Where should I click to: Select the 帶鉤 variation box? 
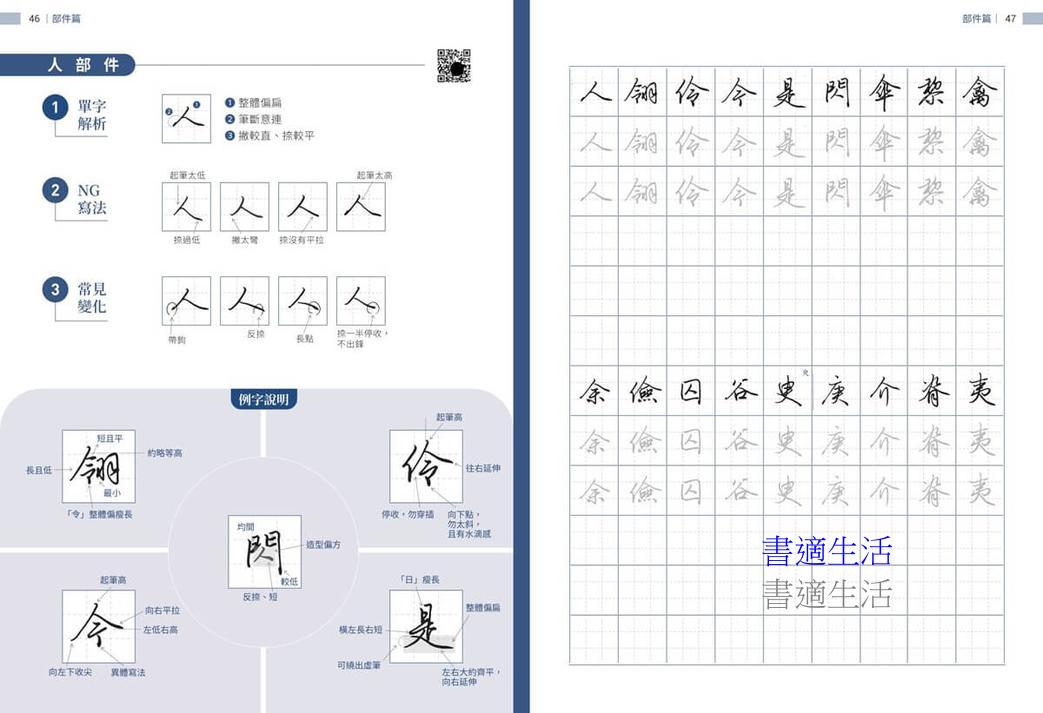[x=186, y=300]
